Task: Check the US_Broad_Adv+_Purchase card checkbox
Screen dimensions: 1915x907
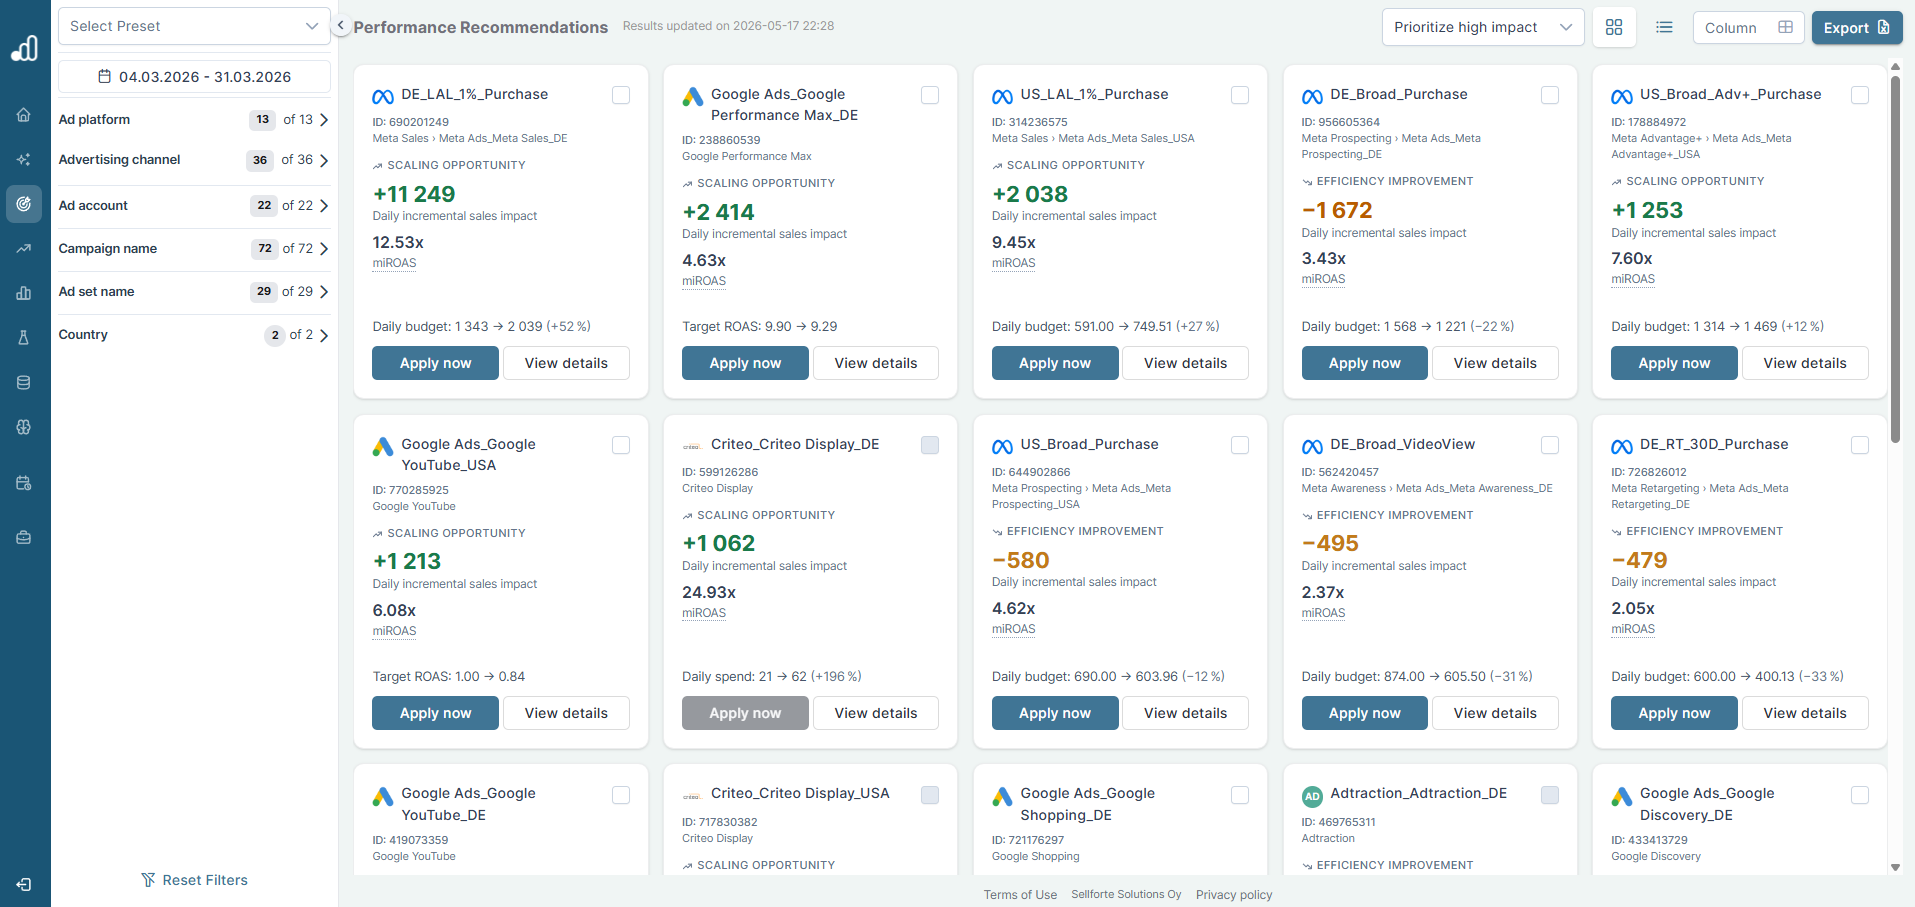Action: pos(1860,95)
